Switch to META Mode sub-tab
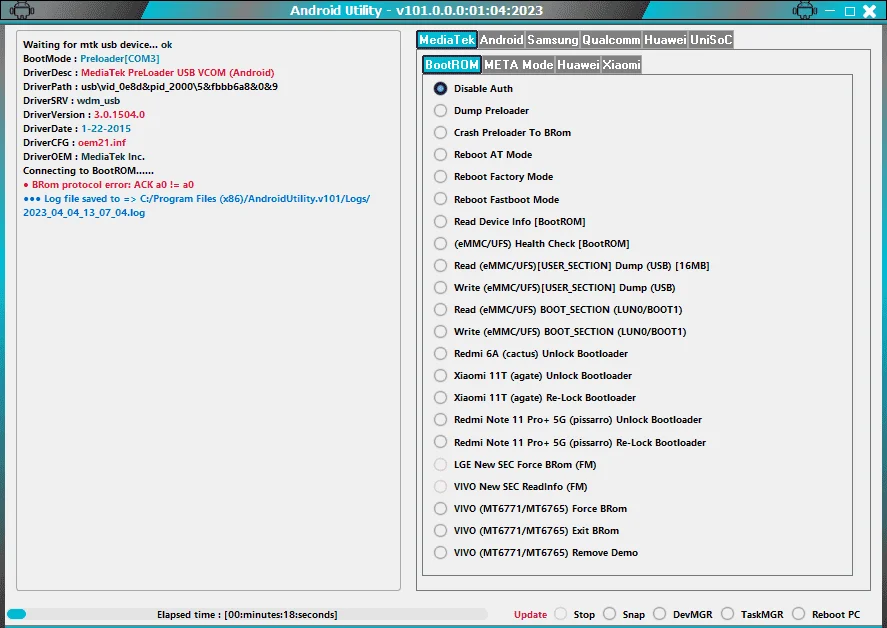The height and width of the screenshot is (628, 887). click(518, 64)
